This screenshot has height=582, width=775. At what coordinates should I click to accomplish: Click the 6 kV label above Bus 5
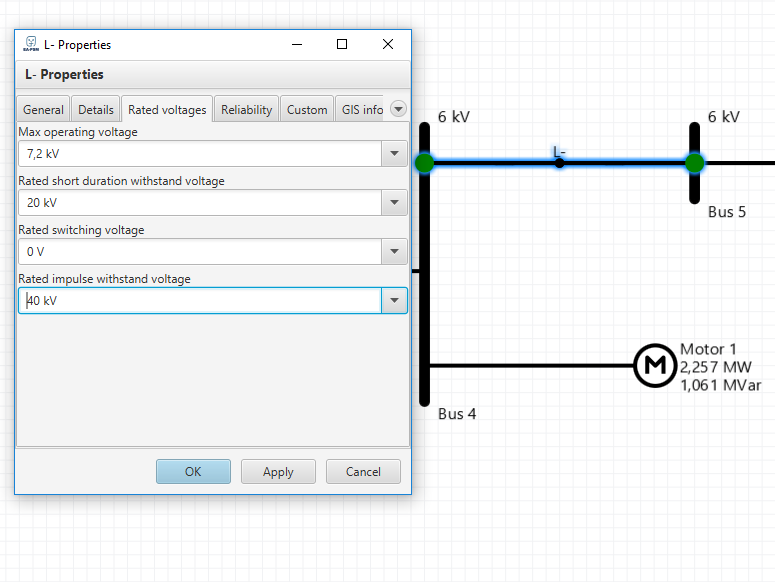(724, 117)
